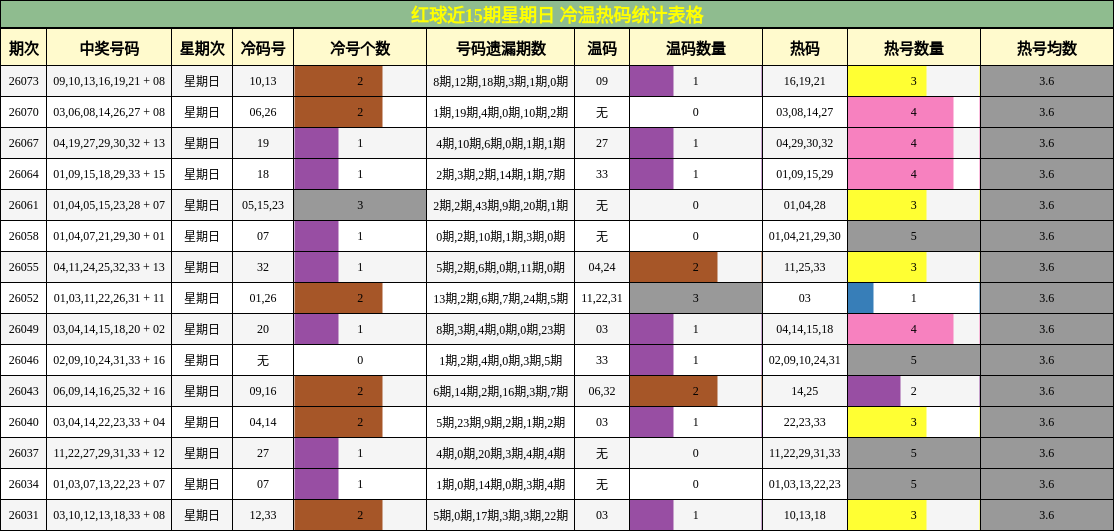Click gray cold count bar in row 26061
This screenshot has width=1114, height=531.
(x=360, y=205)
